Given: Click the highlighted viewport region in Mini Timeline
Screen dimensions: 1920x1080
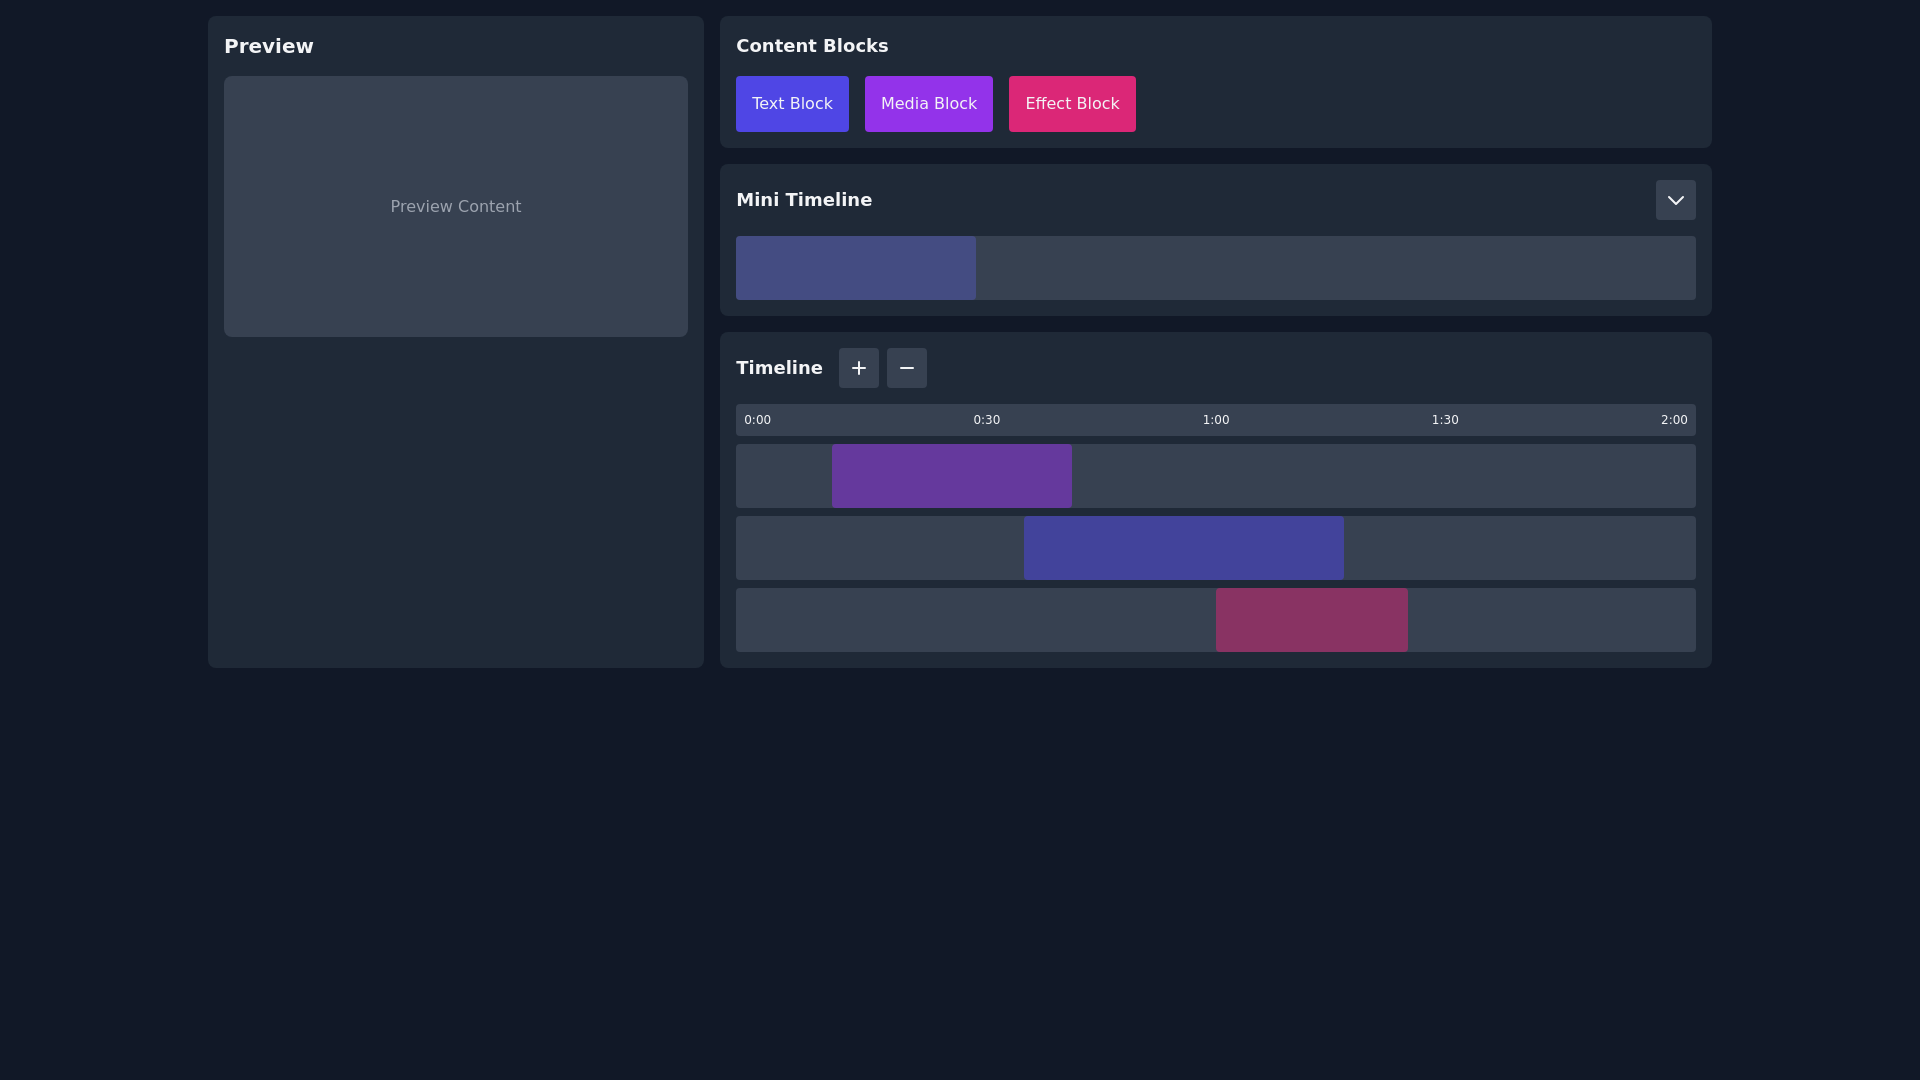Looking at the screenshot, I should (x=855, y=268).
